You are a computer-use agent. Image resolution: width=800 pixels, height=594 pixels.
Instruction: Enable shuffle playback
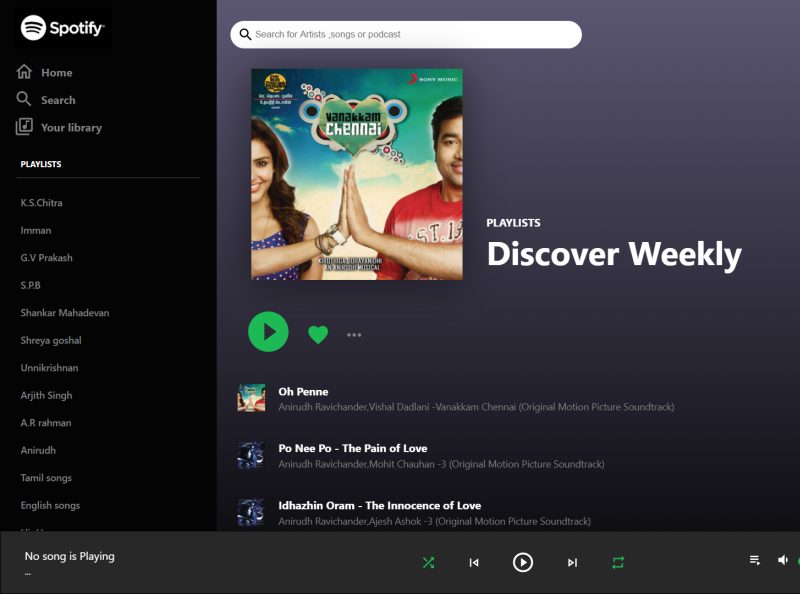coord(428,562)
